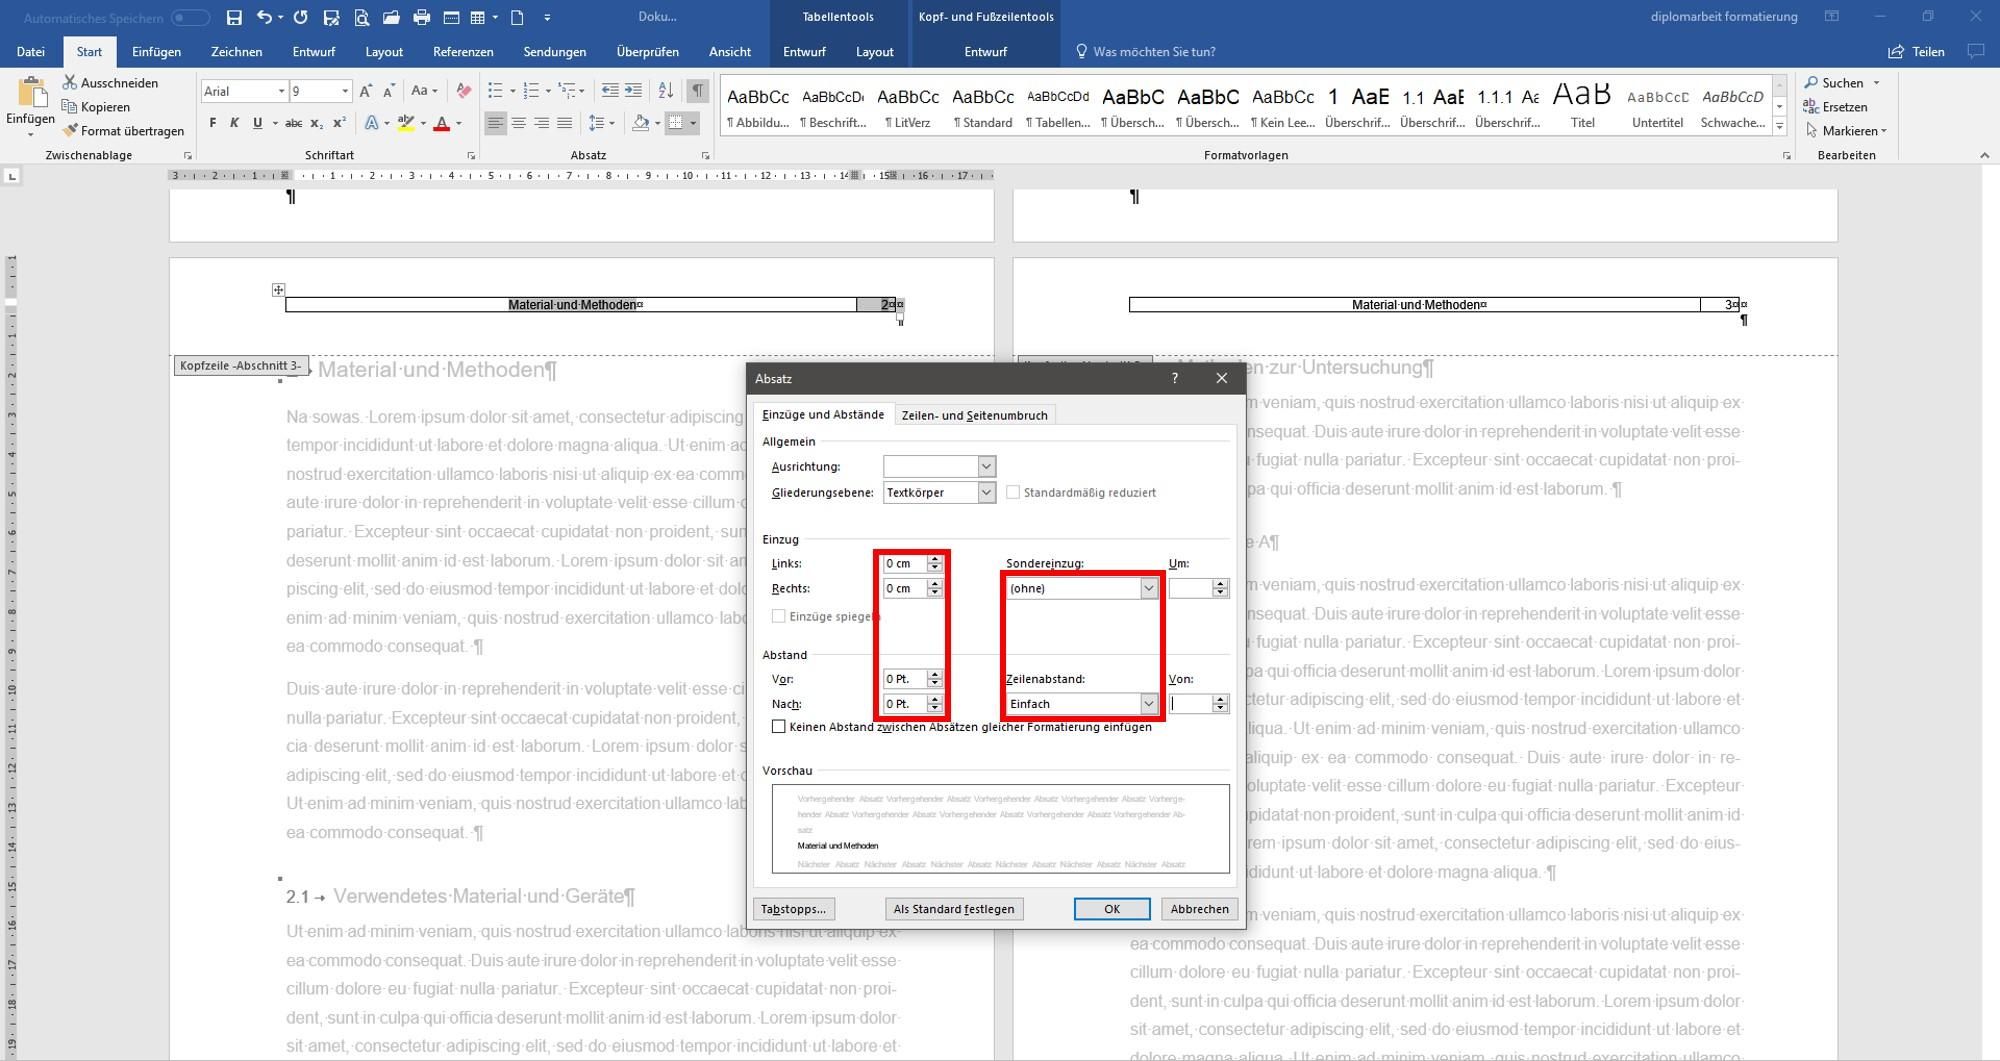Open the Datei menu
Viewport: 2000px width, 1061px height.
[x=31, y=52]
